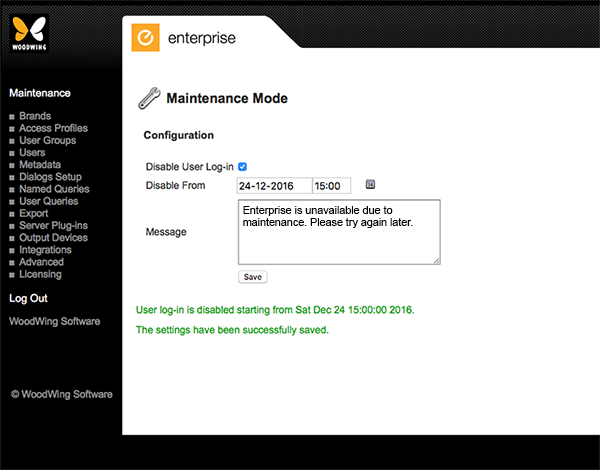600x470 pixels.
Task: Open Server Plug-ins page
Action: pos(53,225)
